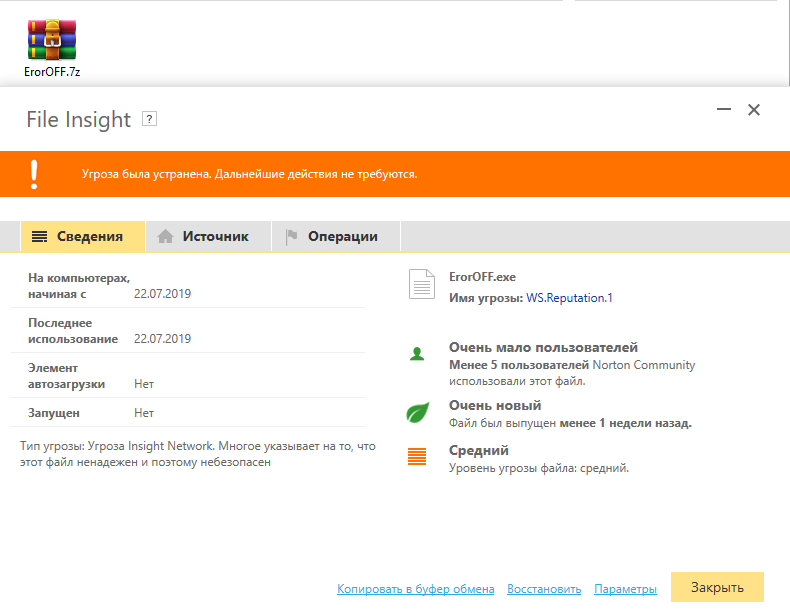Click the flag icon on the Операции tab
This screenshot has width=790, height=614.
(x=291, y=236)
